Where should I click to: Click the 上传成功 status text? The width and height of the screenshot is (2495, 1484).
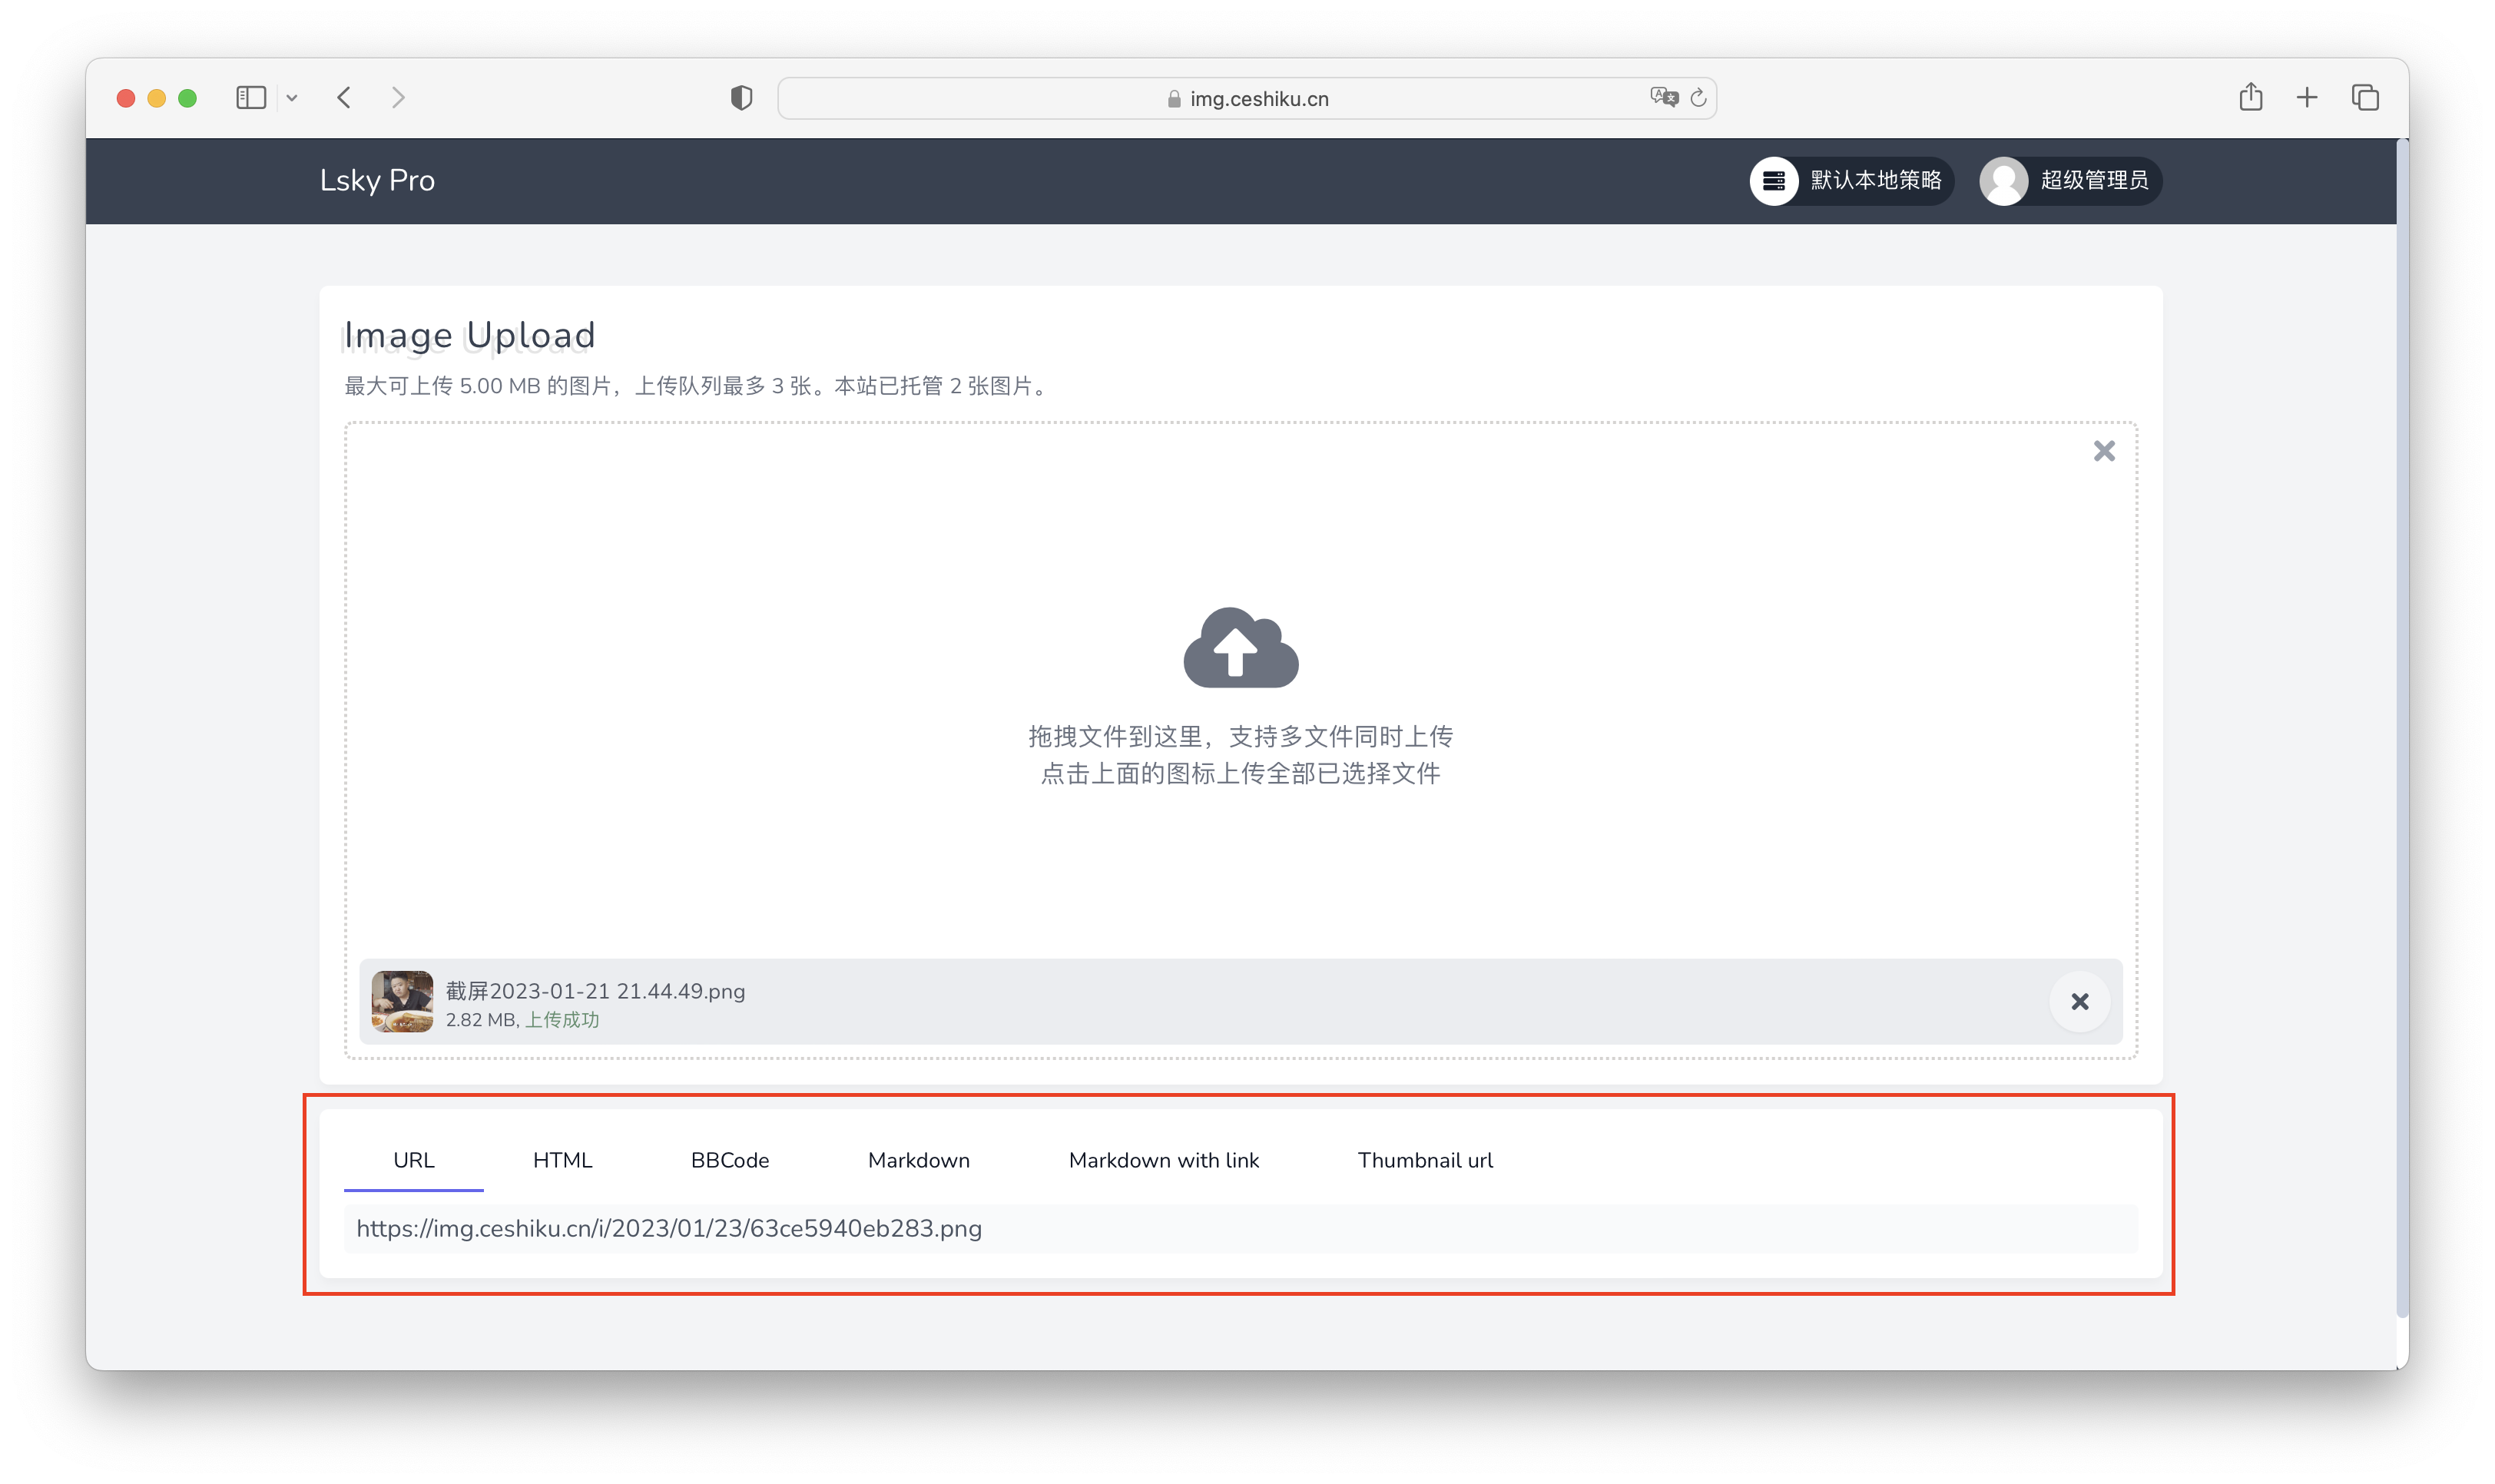562,1020
